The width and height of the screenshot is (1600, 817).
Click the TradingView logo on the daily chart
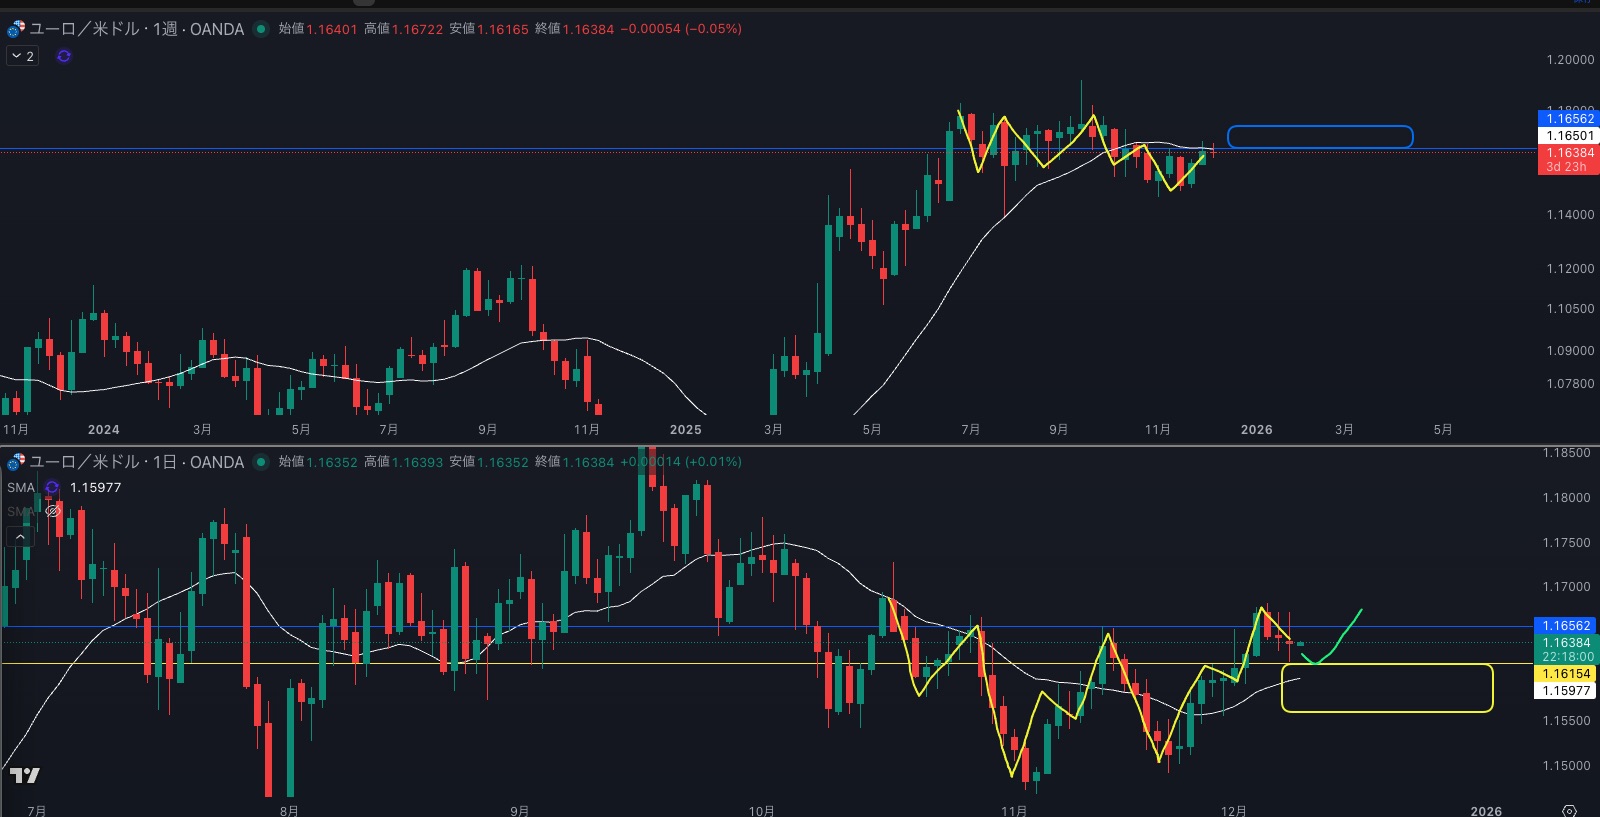pyautogui.click(x=25, y=775)
